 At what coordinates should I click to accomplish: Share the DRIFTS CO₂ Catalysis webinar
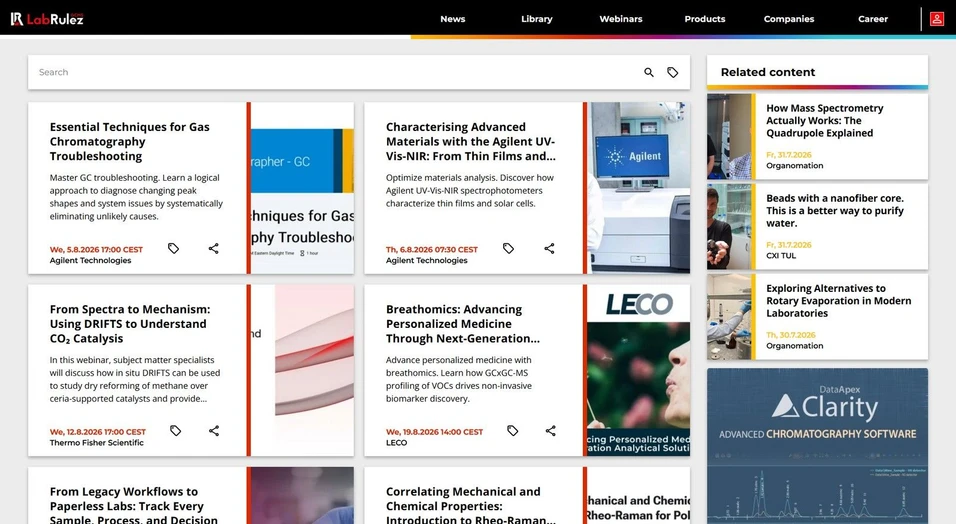tap(214, 431)
